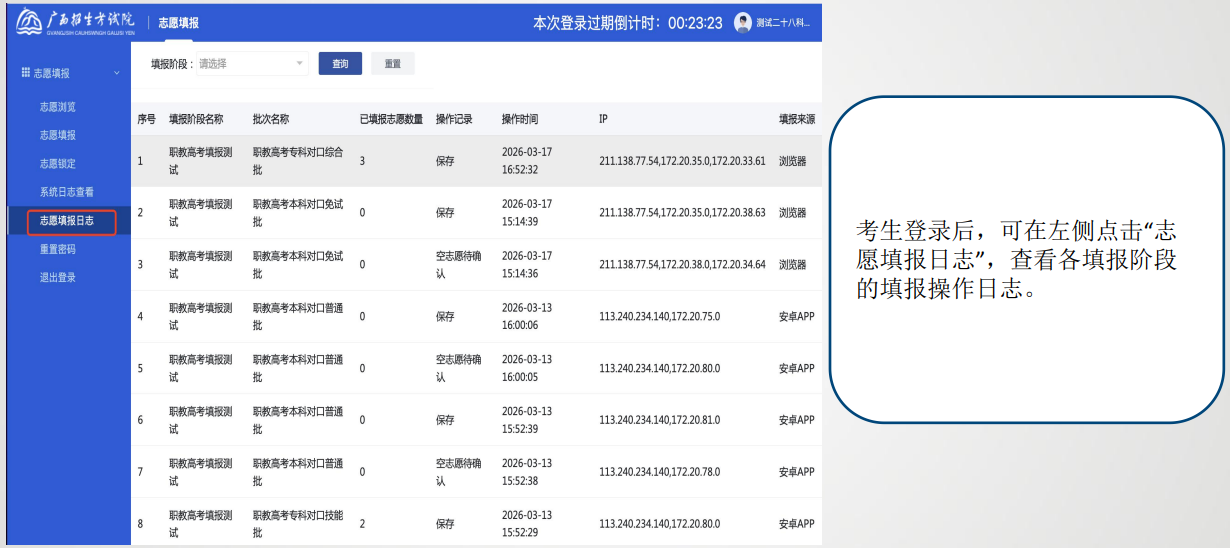Screen dimensions: 1230x548
Task: Click the grid icon beside 志愿填报 menu
Action: click(26, 73)
